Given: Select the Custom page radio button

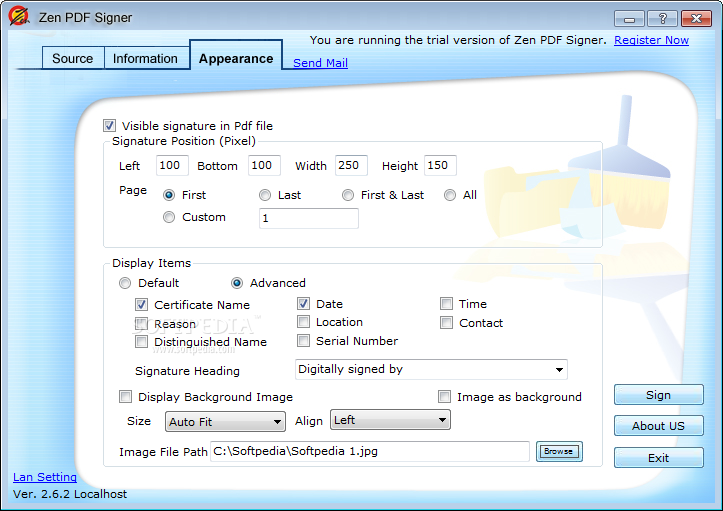Looking at the screenshot, I should 169,217.
